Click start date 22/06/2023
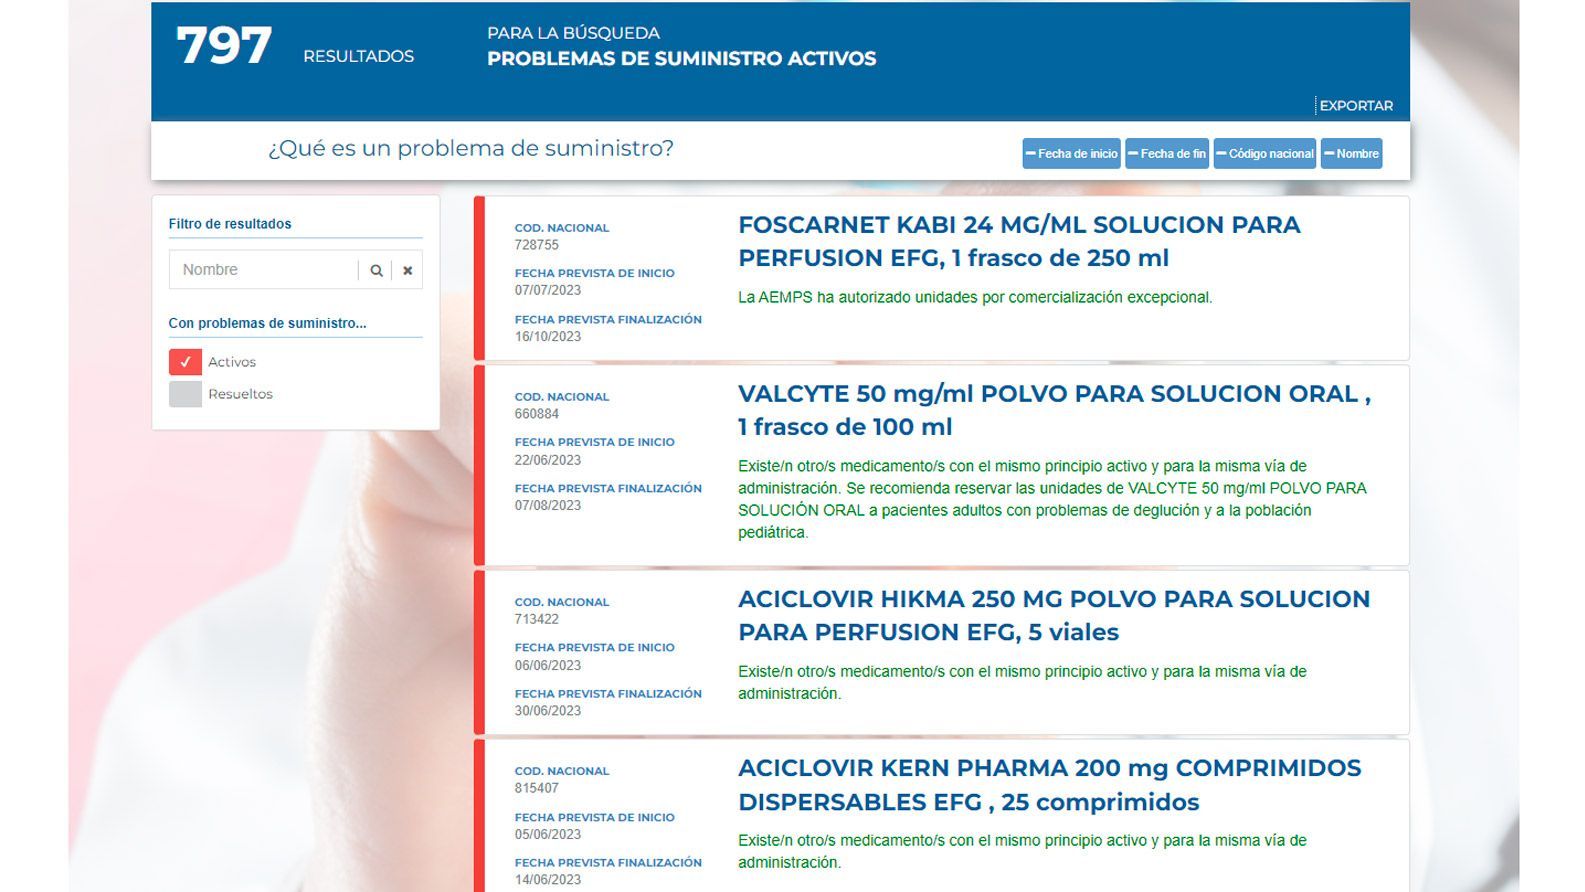This screenshot has height=892, width=1585. click(x=548, y=460)
